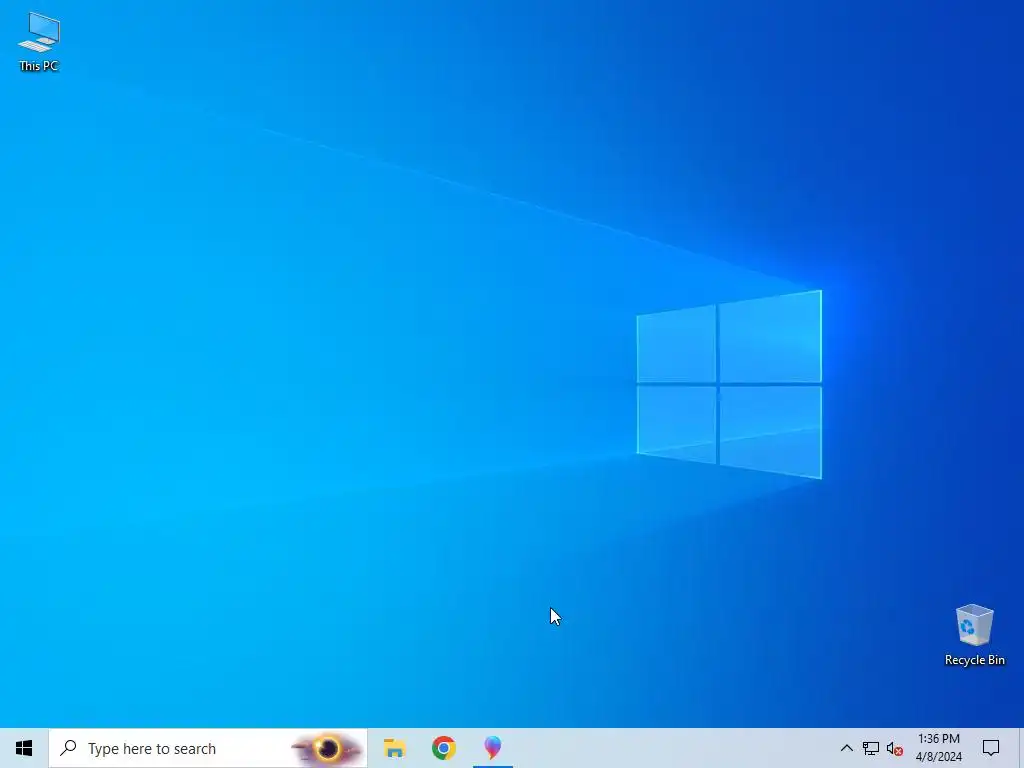Click the taskbar search box
This screenshot has width=1024, height=768.
click(208, 748)
